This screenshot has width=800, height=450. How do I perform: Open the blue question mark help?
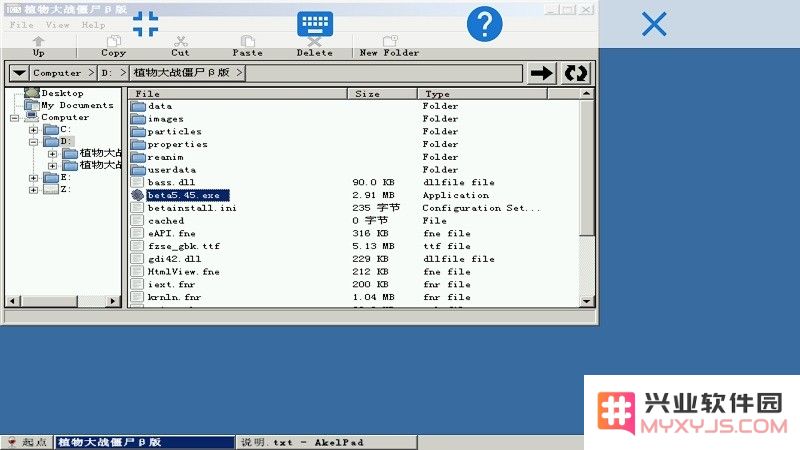pyautogui.click(x=484, y=24)
